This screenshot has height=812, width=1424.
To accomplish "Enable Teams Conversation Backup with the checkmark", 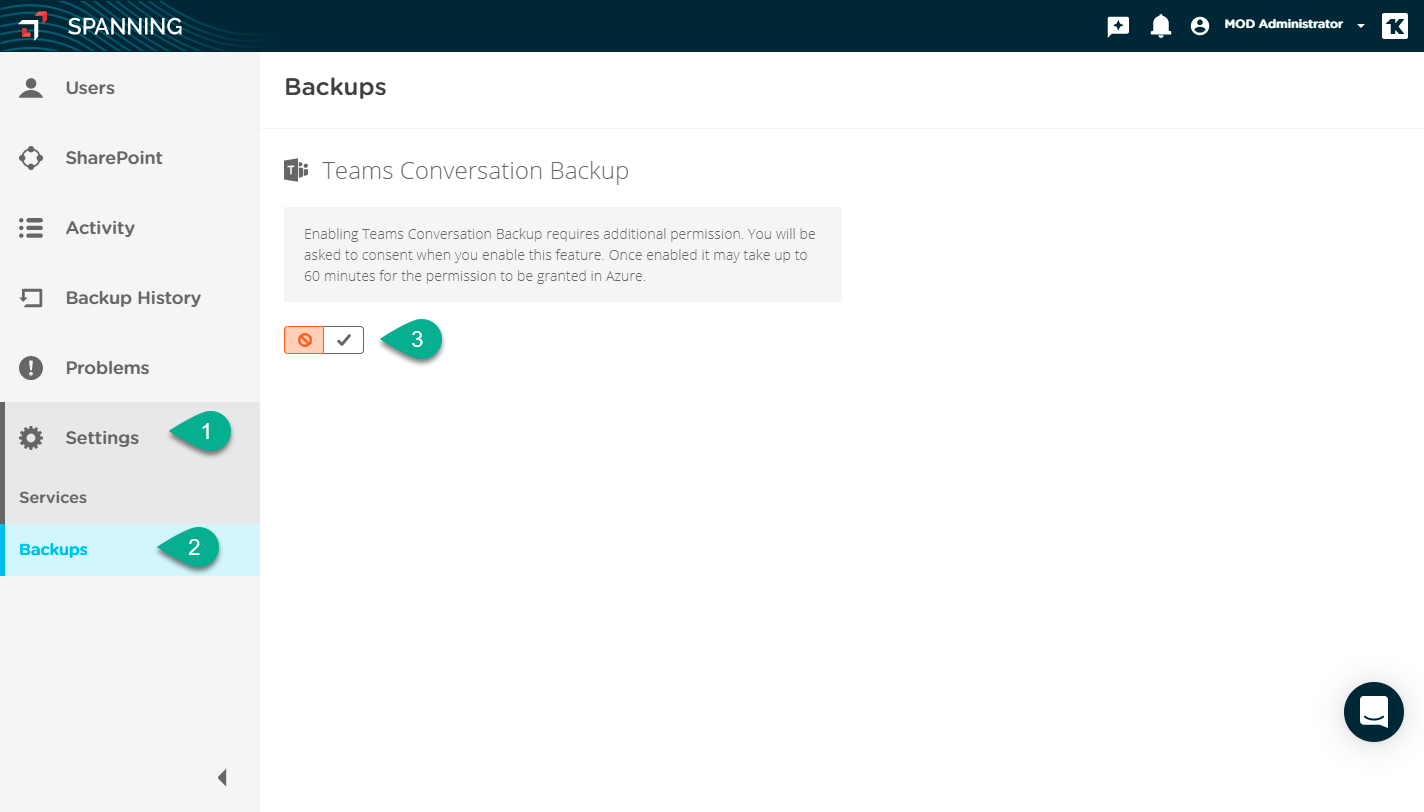I will coord(344,340).
